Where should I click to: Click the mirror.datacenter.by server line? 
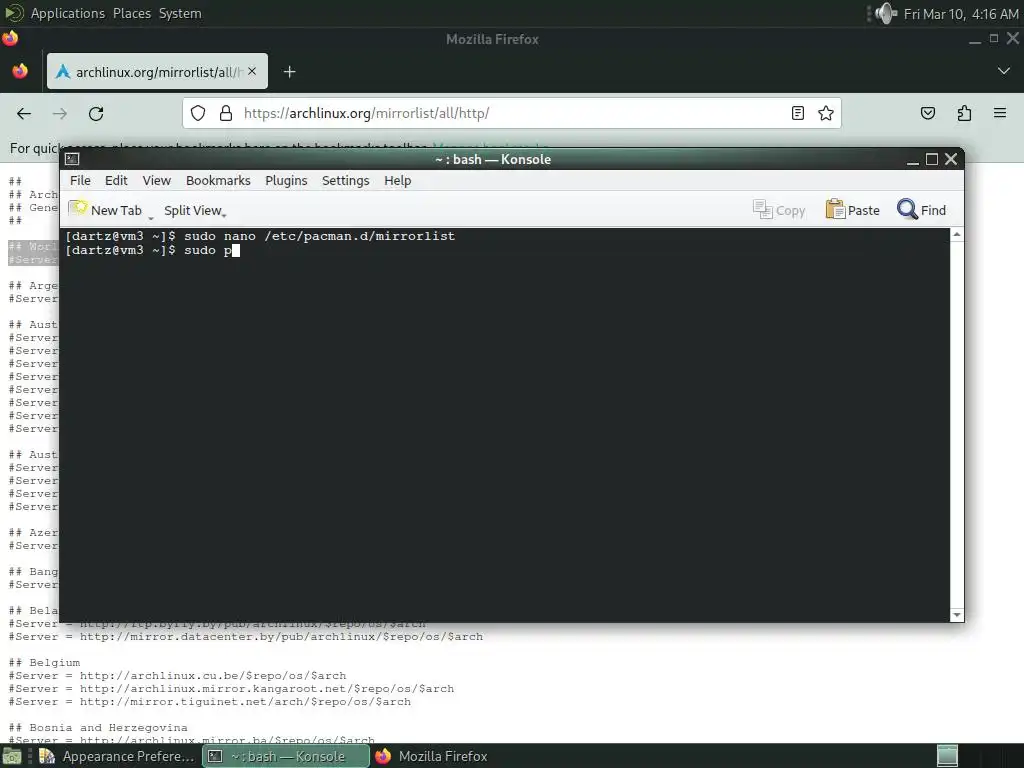pos(246,636)
